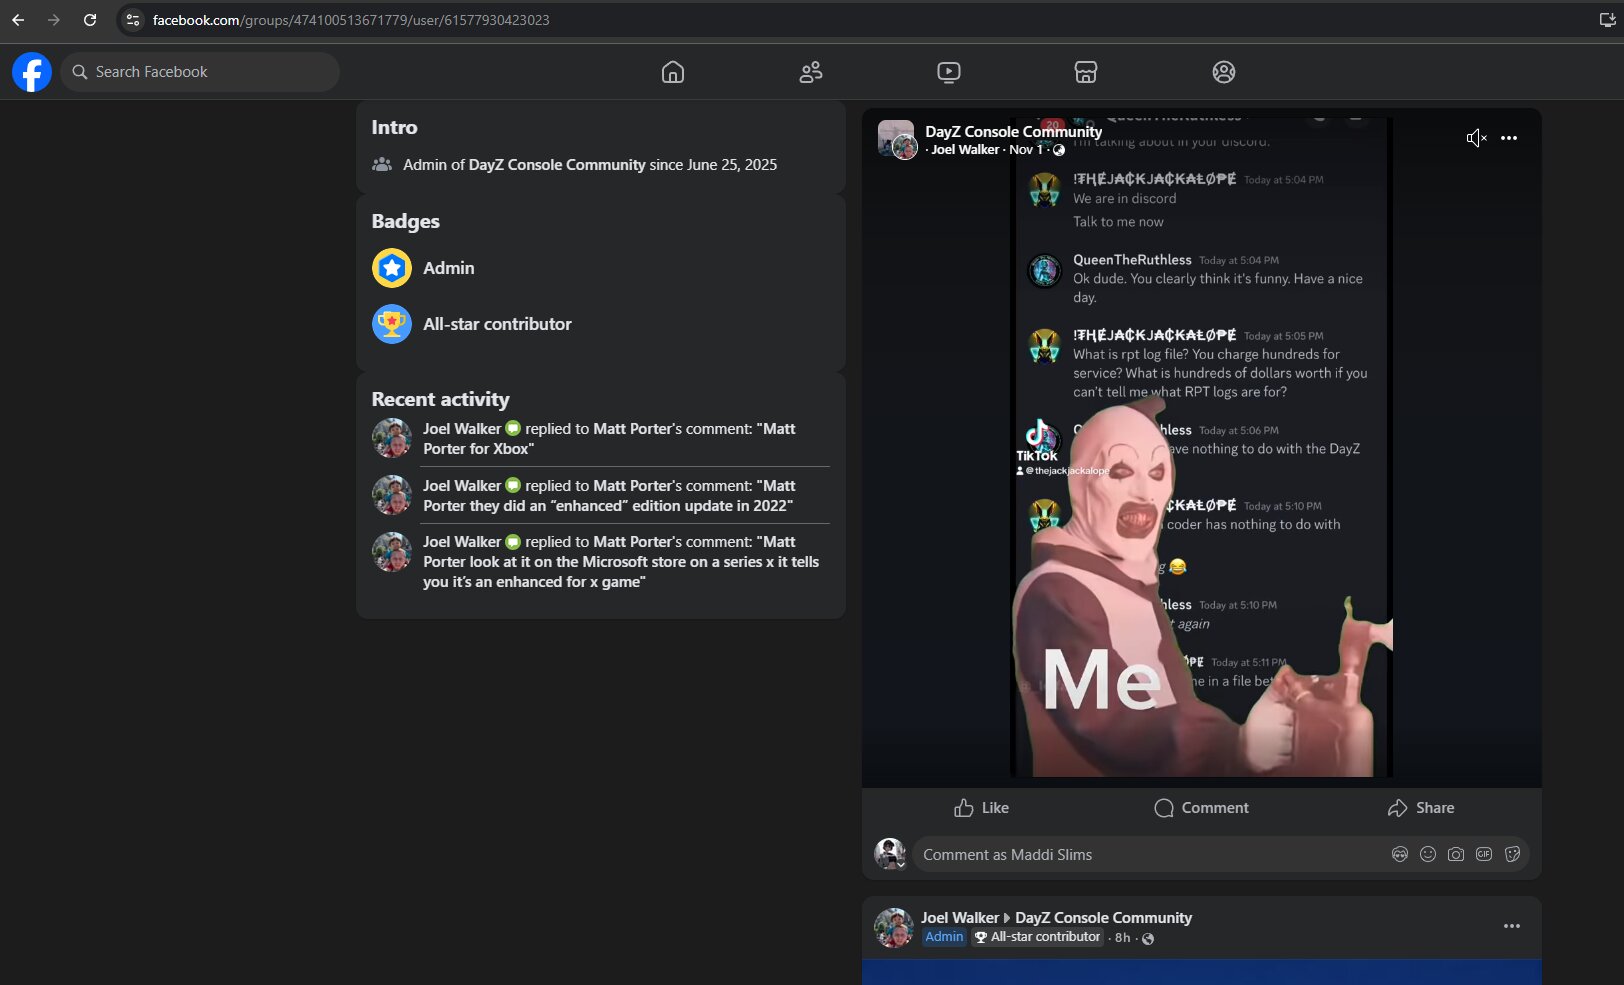Install app icon in address bar

[1607, 20]
